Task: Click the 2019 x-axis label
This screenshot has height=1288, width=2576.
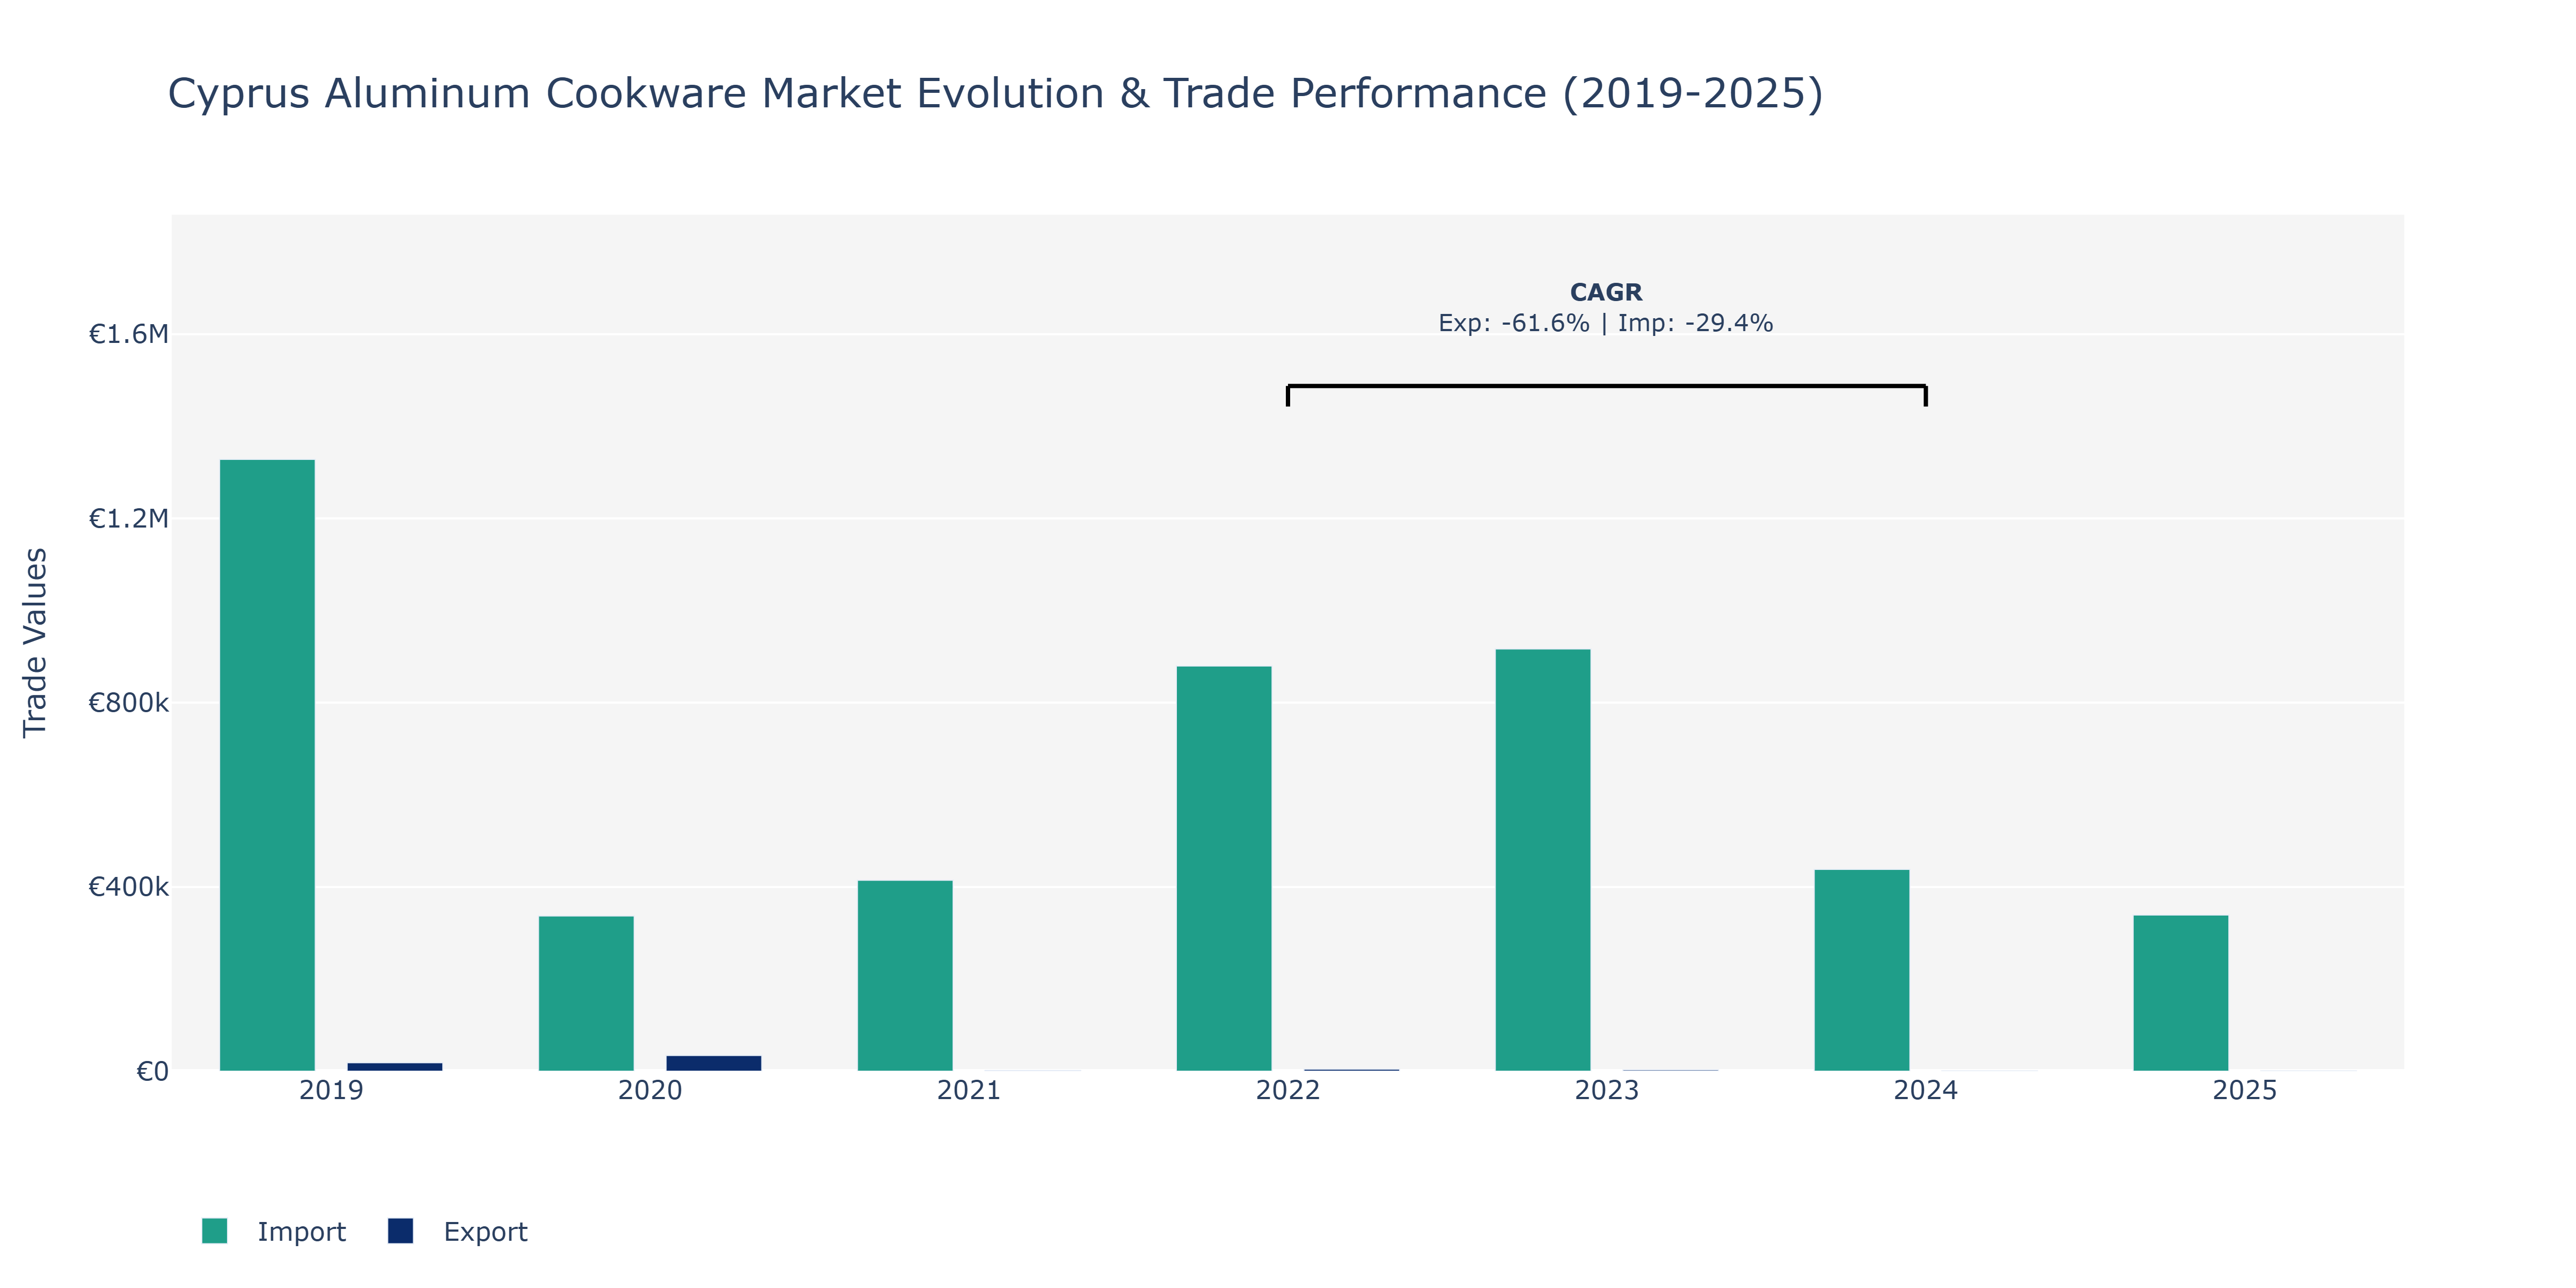Action: pos(331,1090)
